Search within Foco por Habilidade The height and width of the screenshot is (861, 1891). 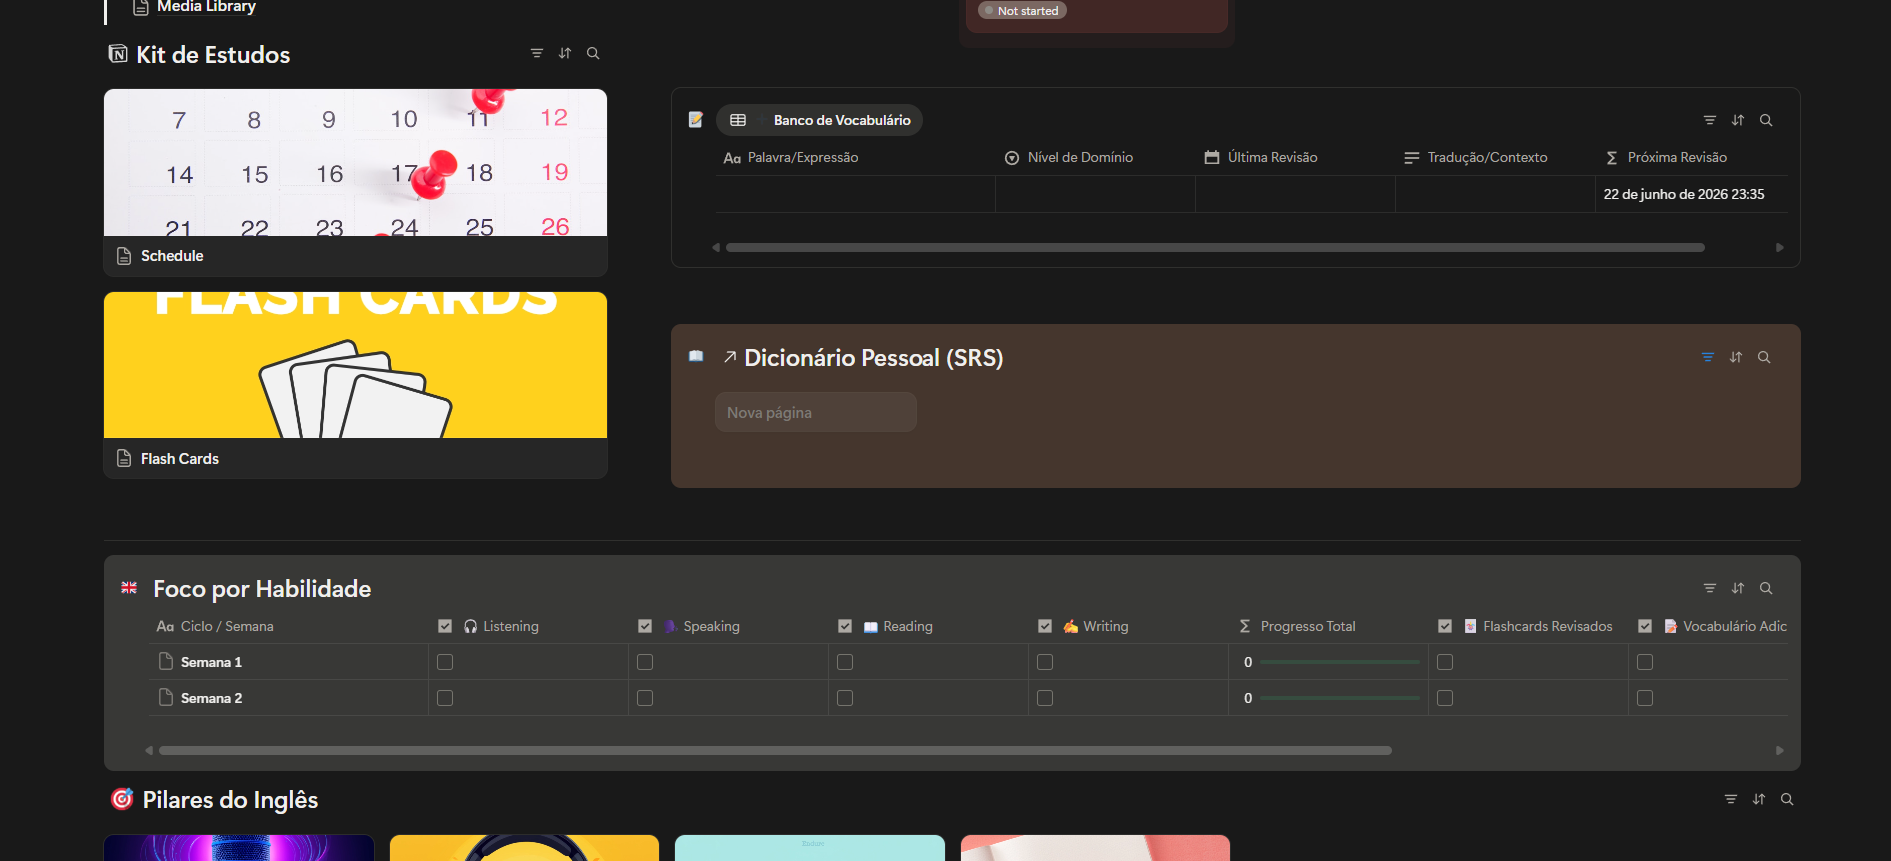coord(1766,588)
